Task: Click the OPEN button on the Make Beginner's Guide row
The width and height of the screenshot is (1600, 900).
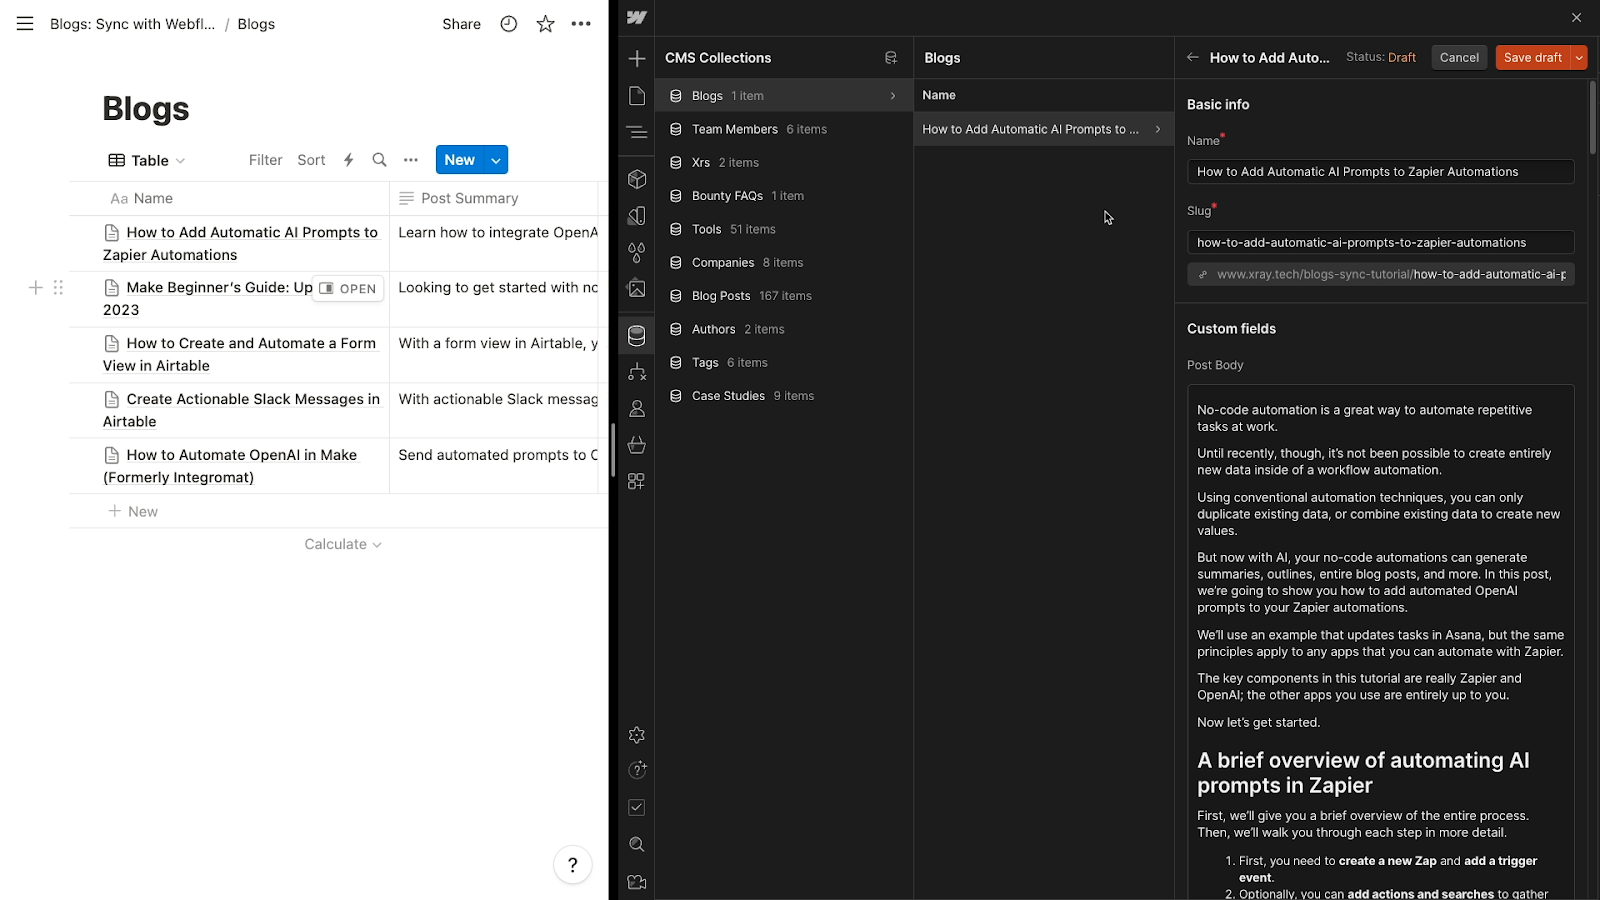Action: 348,288
